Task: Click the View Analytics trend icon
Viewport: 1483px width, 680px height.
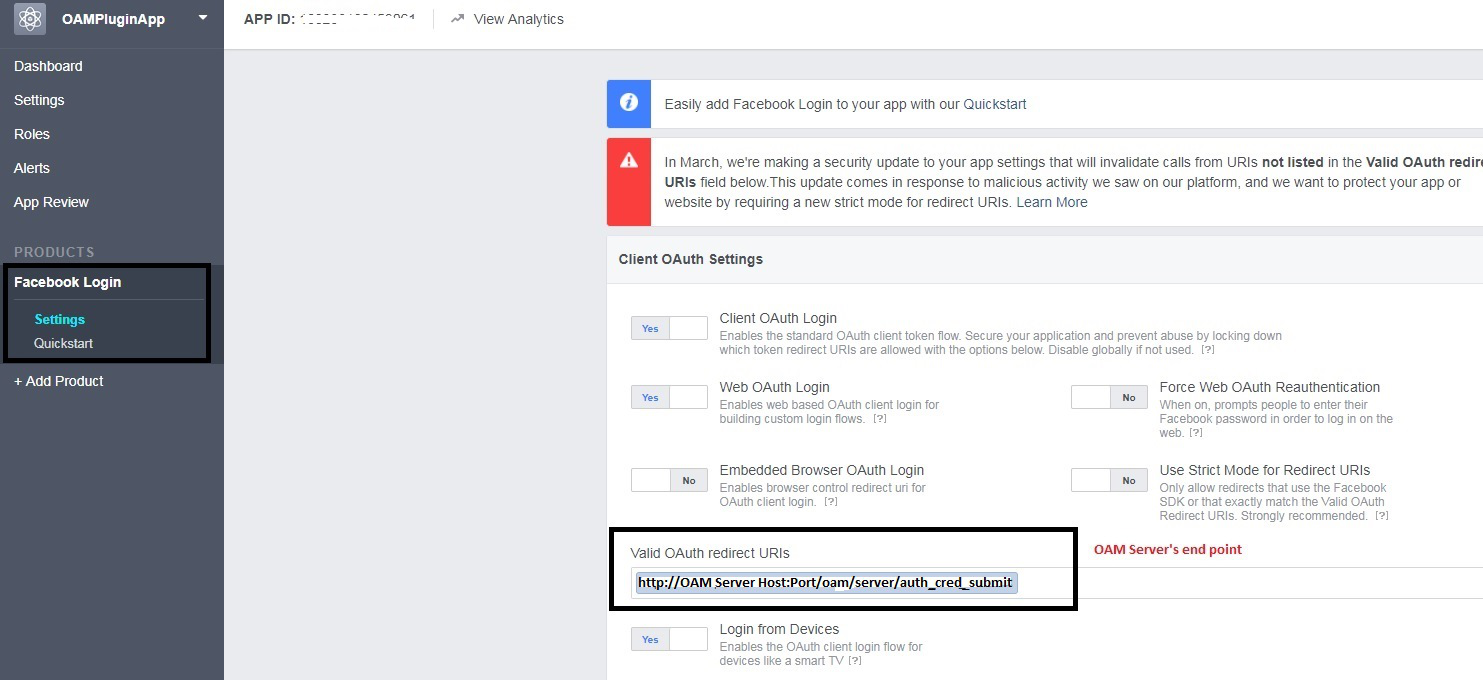Action: click(458, 19)
